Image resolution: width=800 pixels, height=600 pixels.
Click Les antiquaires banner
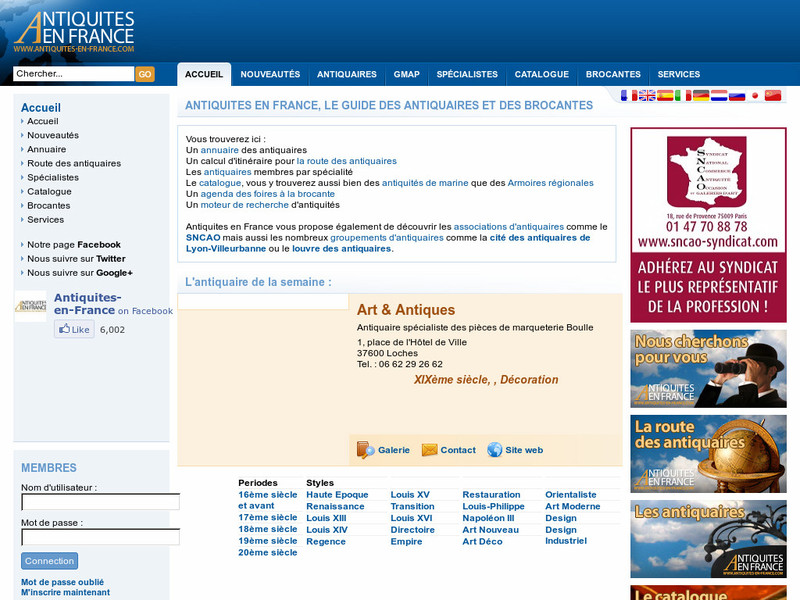[x=708, y=539]
